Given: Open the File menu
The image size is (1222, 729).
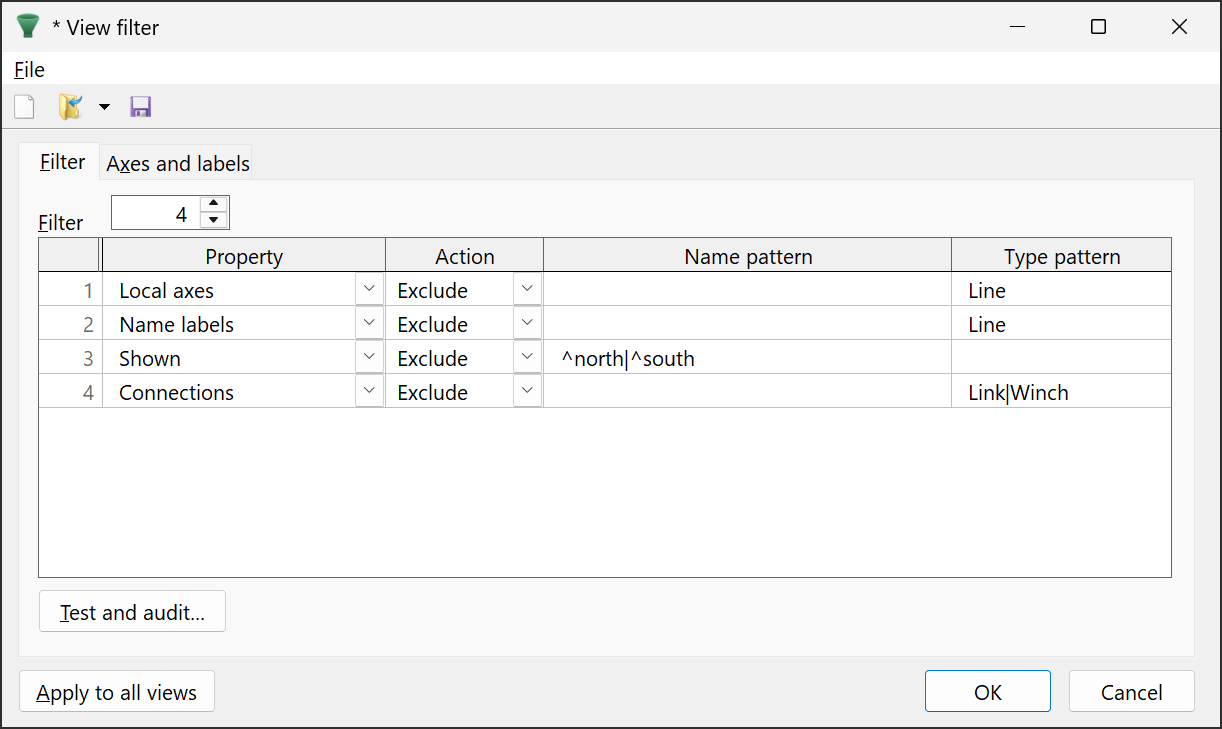Looking at the screenshot, I should point(29,69).
